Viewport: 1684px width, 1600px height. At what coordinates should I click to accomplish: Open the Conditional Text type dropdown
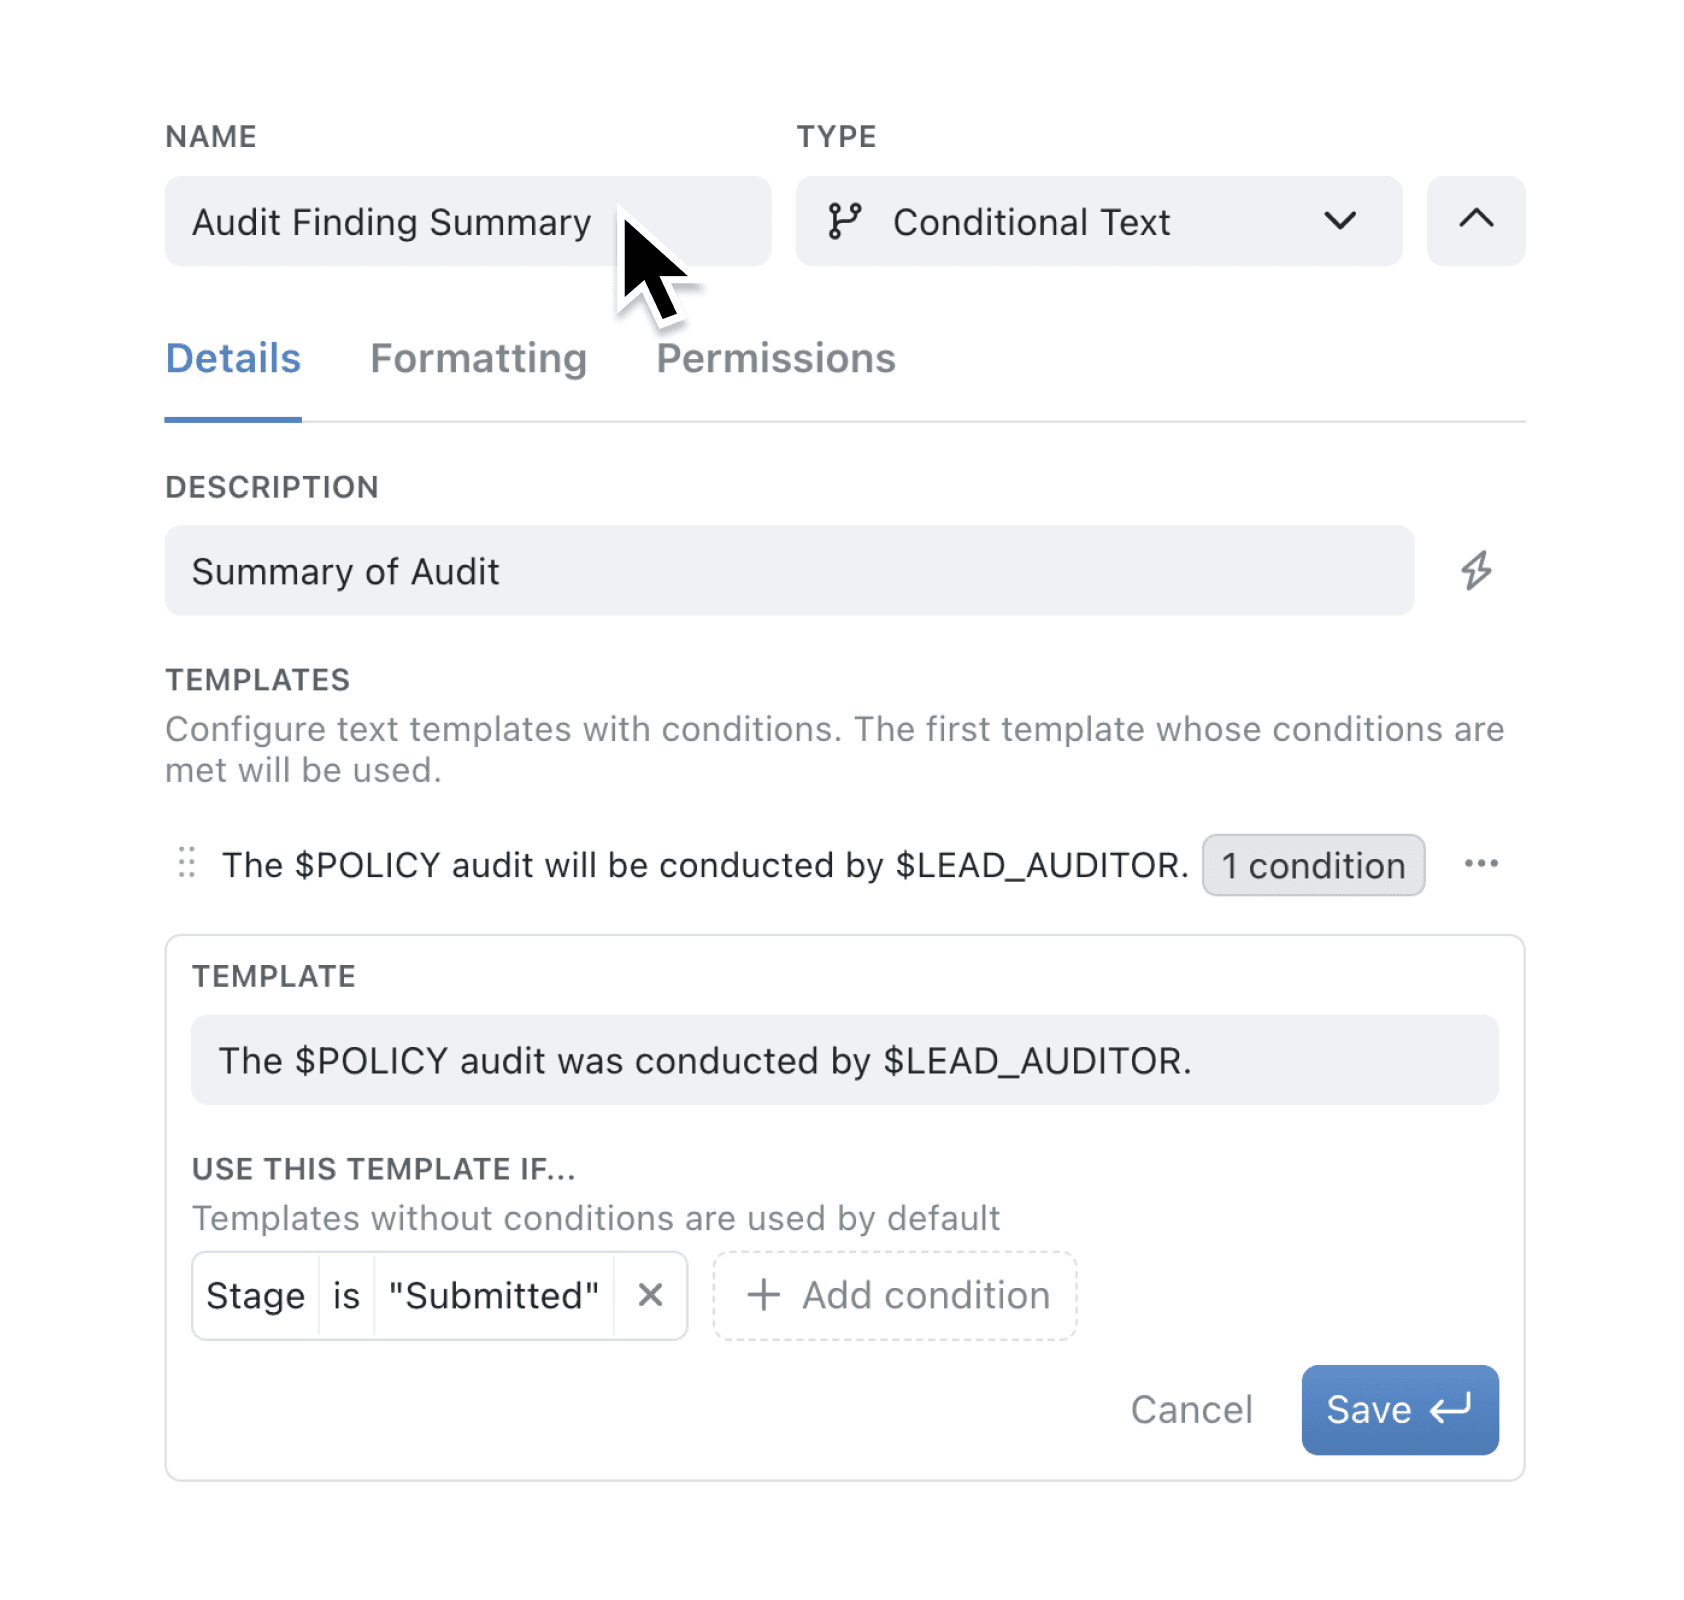click(x=1343, y=221)
